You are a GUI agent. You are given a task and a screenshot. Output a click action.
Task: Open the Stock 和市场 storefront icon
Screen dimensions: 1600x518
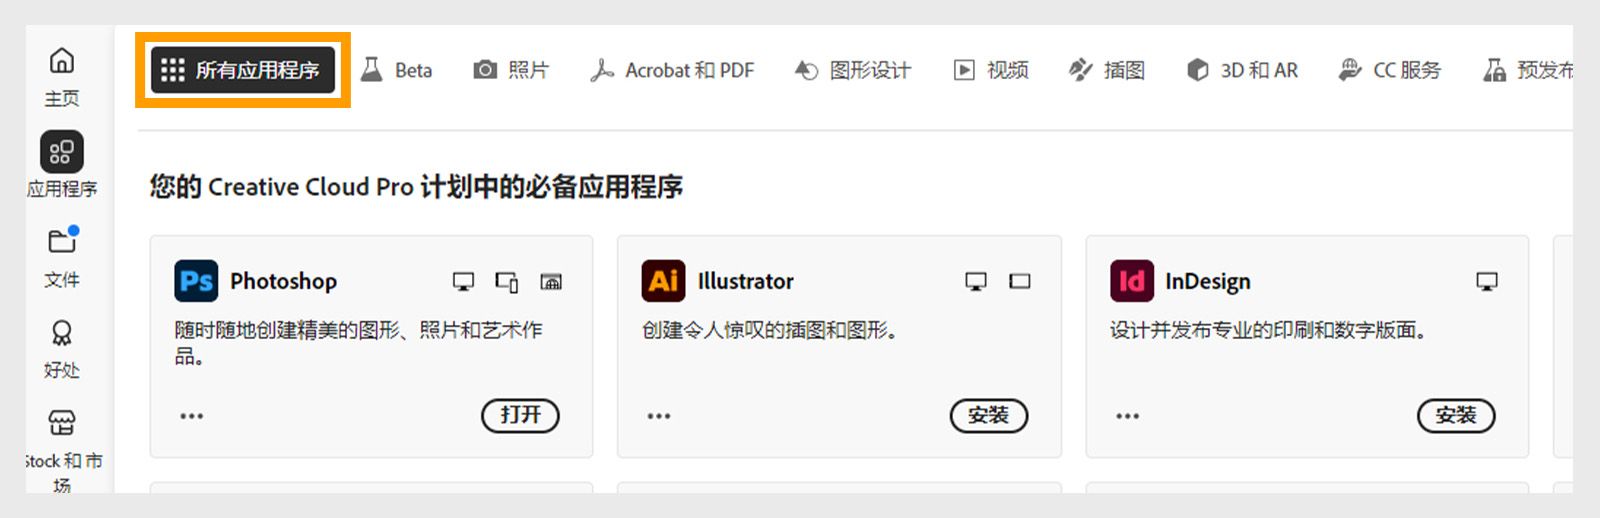pyautogui.click(x=62, y=422)
